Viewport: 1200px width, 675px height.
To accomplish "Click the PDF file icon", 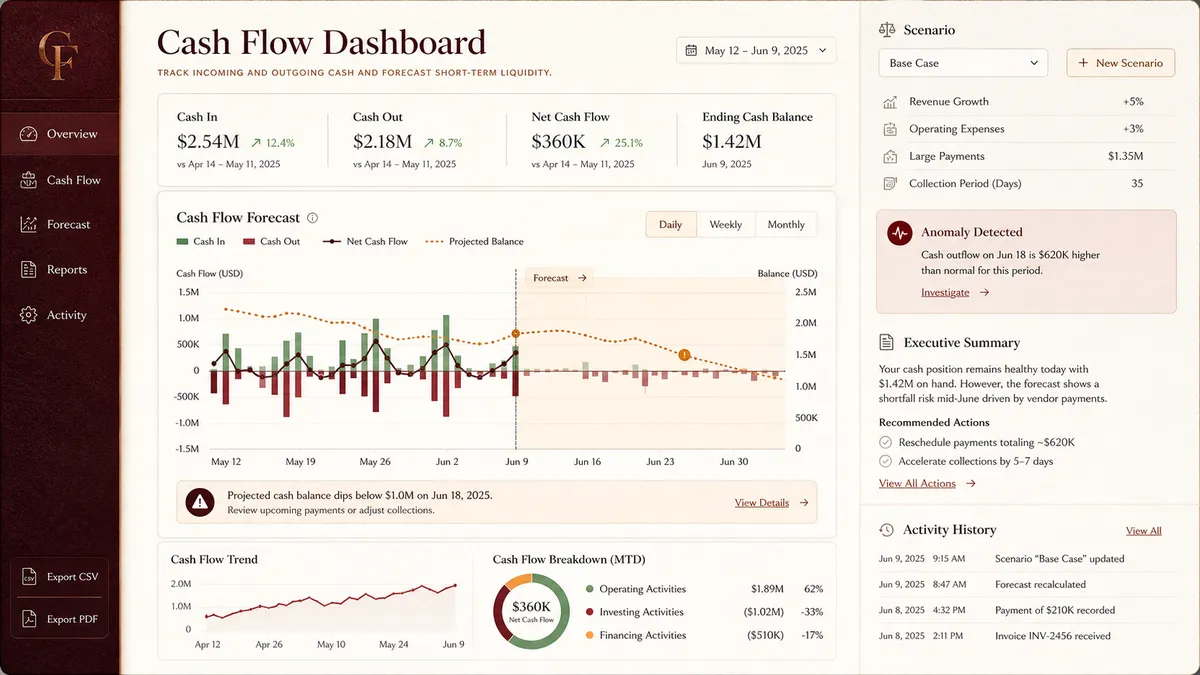I will [x=29, y=619].
